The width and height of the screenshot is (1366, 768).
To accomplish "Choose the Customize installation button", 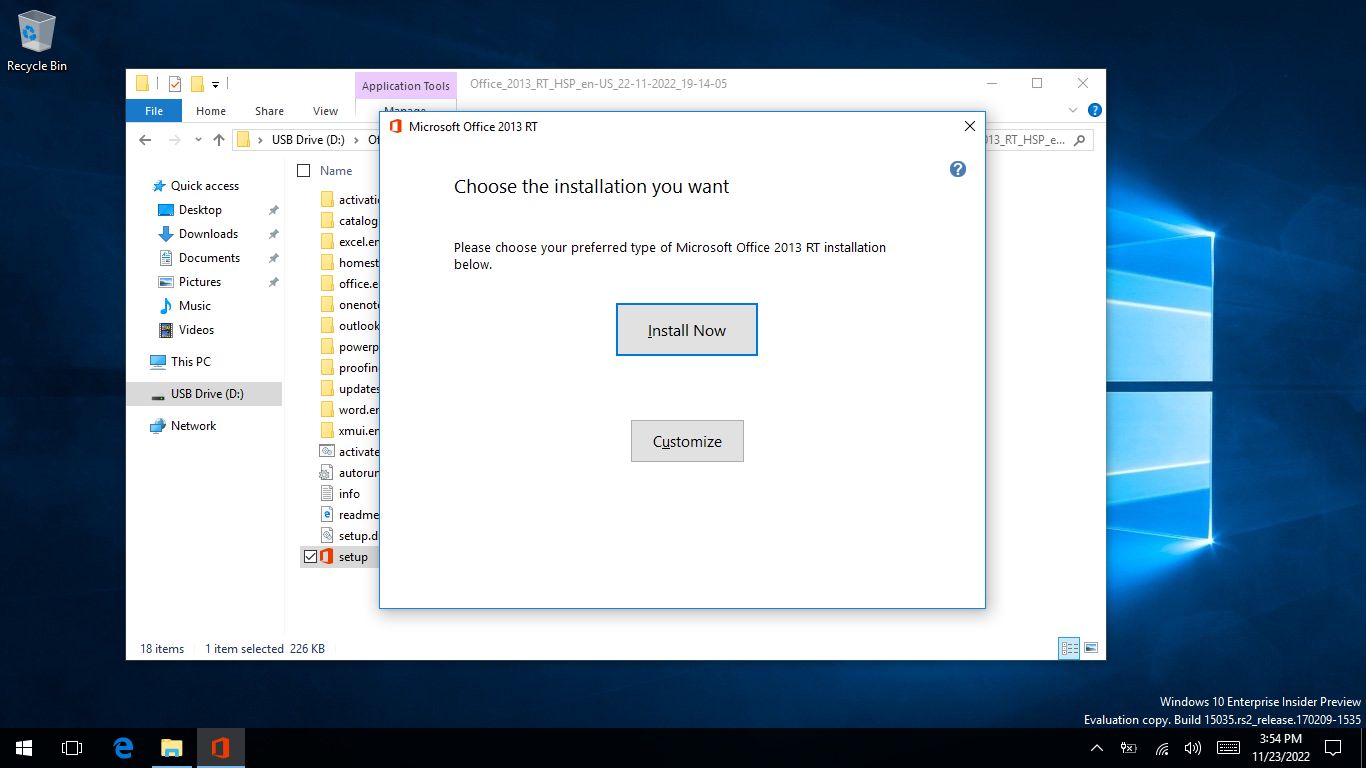I will tap(687, 441).
